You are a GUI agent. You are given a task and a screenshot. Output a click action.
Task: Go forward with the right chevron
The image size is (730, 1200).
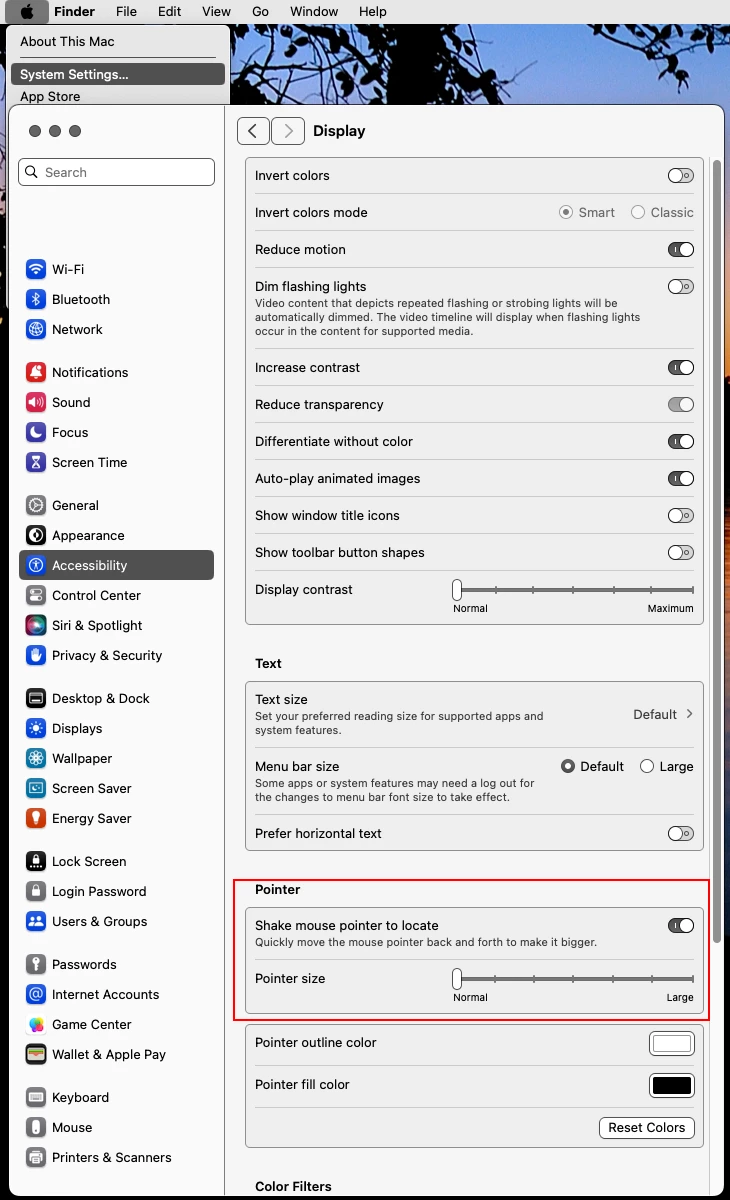[288, 131]
